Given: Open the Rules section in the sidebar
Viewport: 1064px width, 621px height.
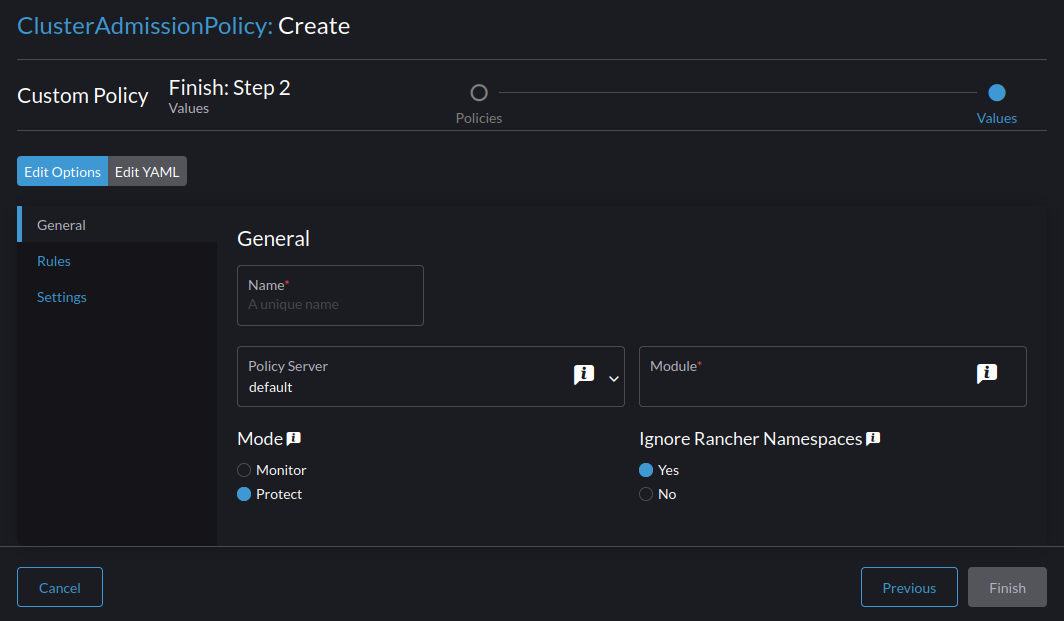Looking at the screenshot, I should click(53, 260).
